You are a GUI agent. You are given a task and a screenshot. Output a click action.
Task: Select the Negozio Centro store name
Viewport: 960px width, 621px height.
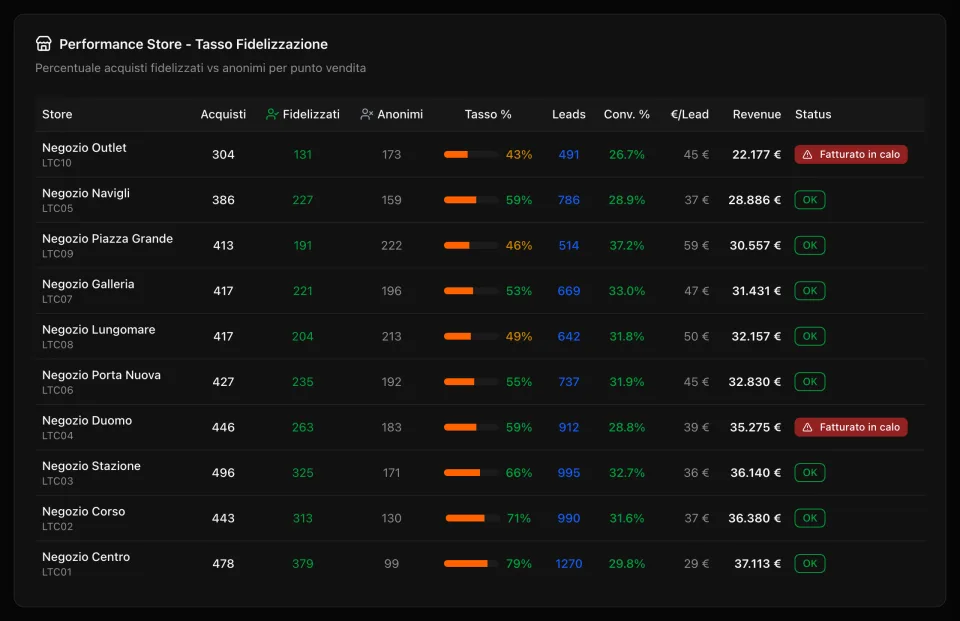(86, 557)
